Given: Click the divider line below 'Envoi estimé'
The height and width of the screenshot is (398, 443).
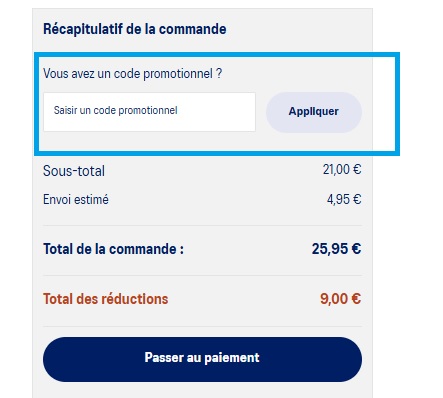Looking at the screenshot, I should pos(202,225).
